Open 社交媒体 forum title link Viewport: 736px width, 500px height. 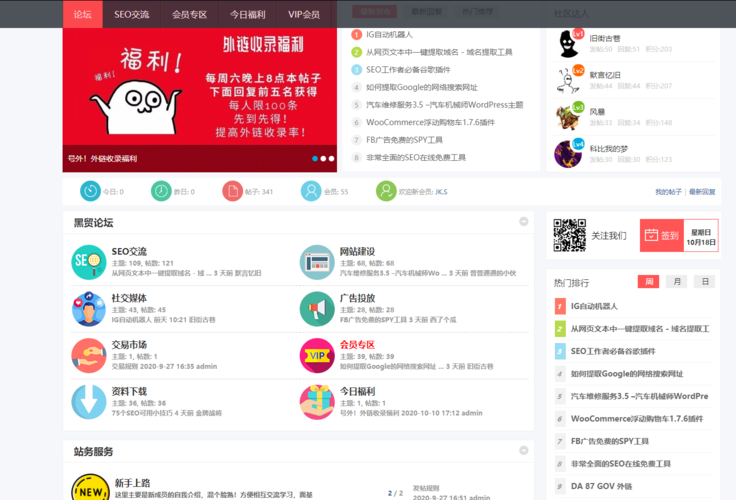point(129,298)
